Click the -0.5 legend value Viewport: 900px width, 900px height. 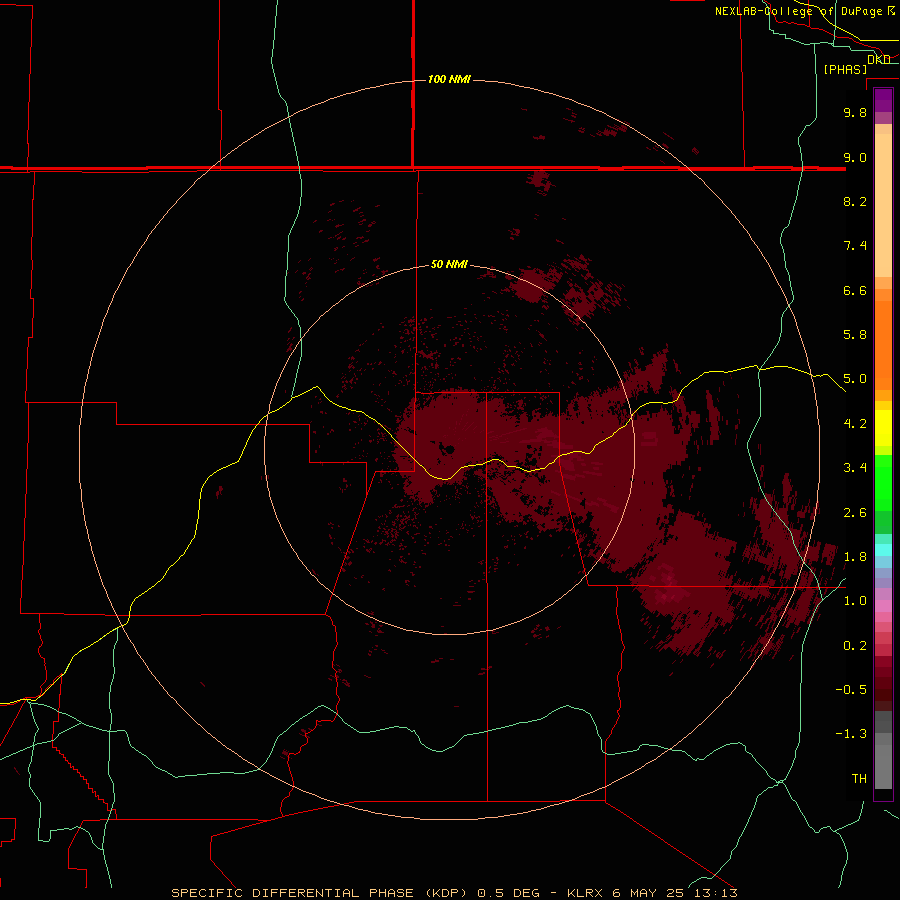851,690
